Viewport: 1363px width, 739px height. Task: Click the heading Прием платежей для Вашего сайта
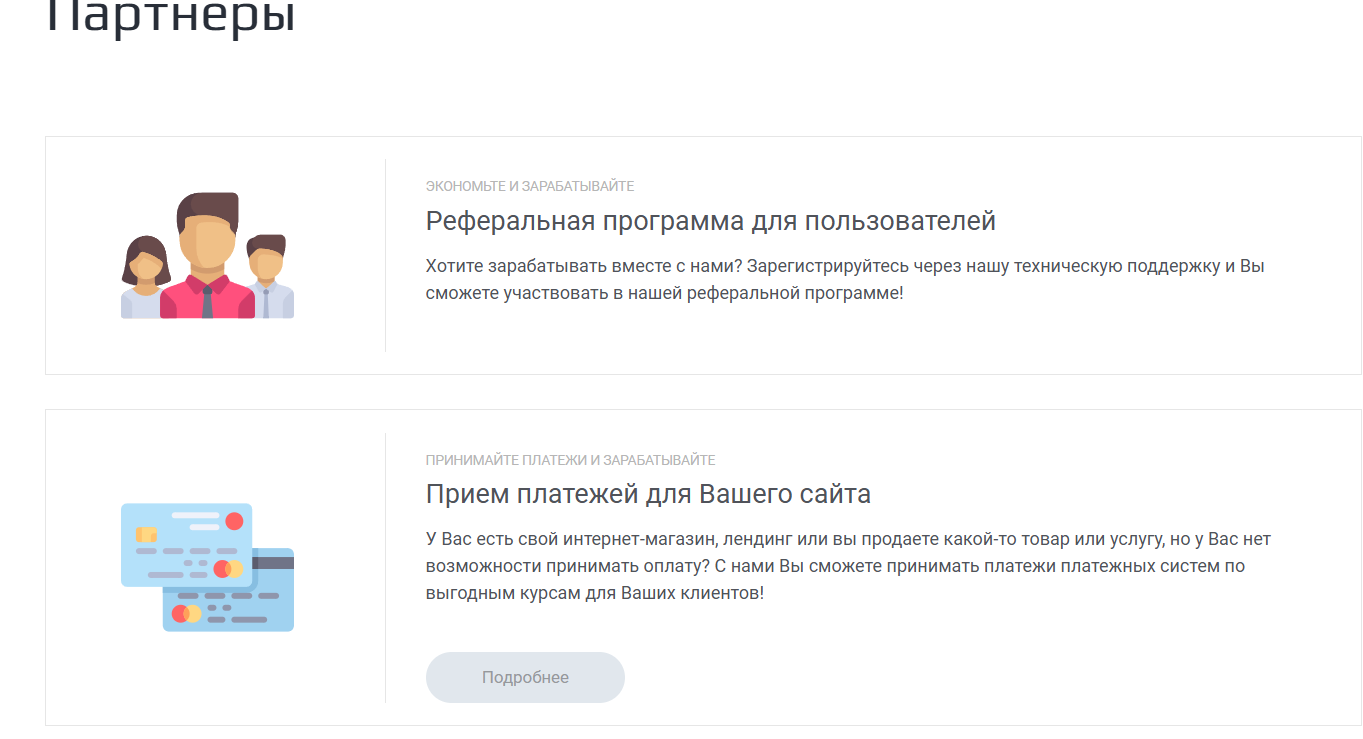(x=648, y=494)
